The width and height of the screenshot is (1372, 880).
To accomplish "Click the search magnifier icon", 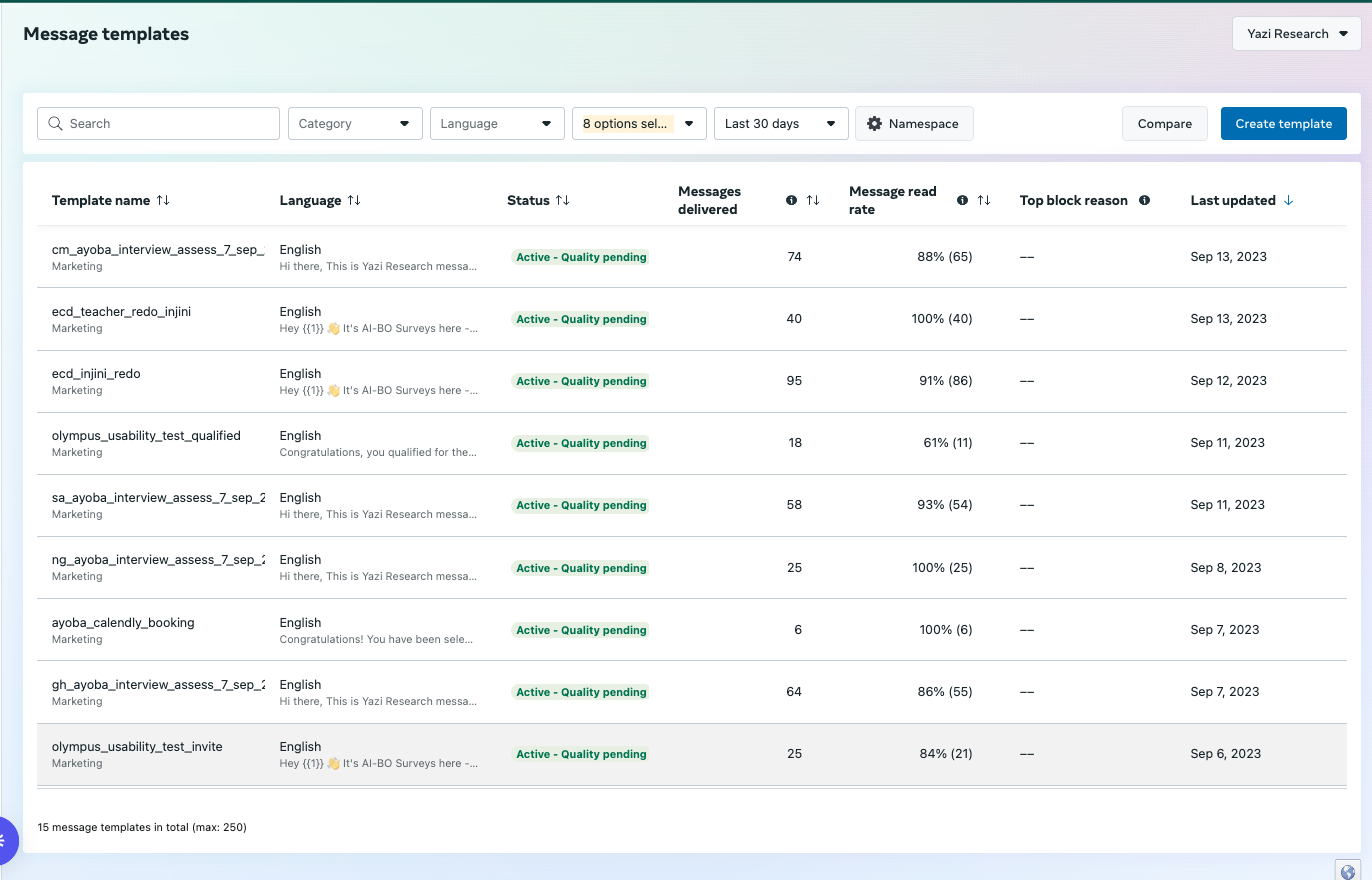I will point(55,123).
